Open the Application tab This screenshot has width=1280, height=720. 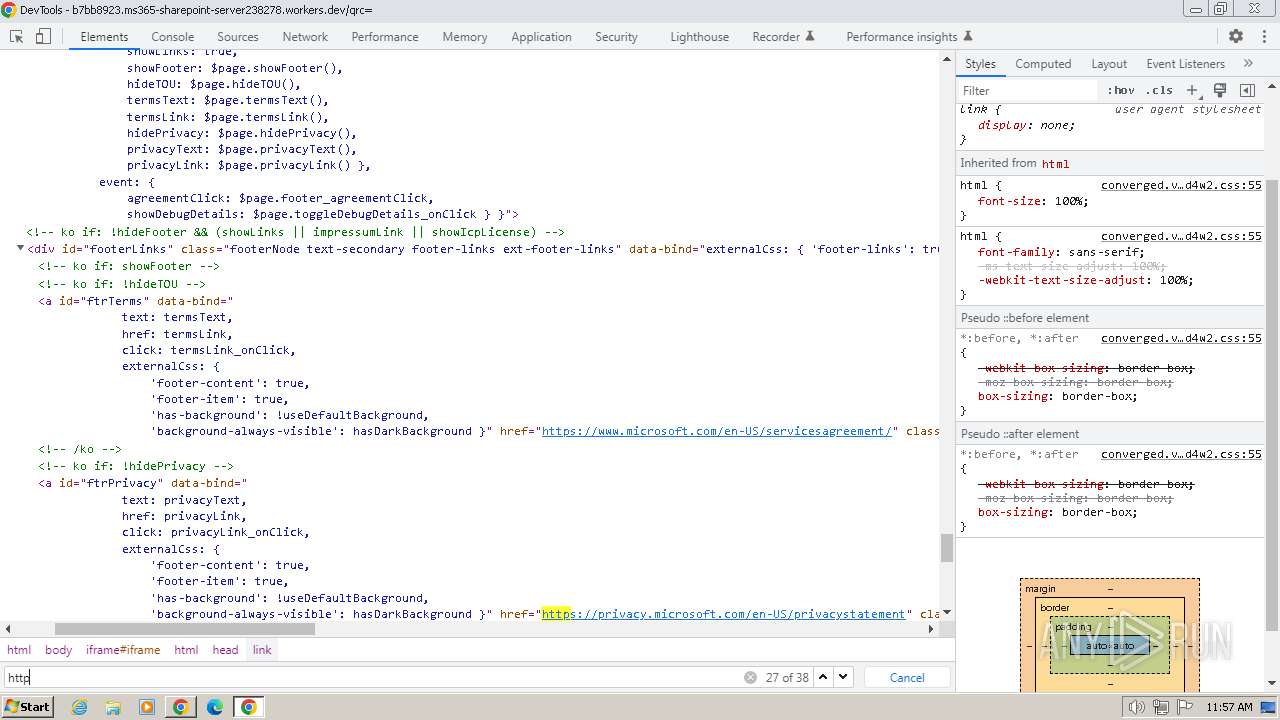pos(541,36)
